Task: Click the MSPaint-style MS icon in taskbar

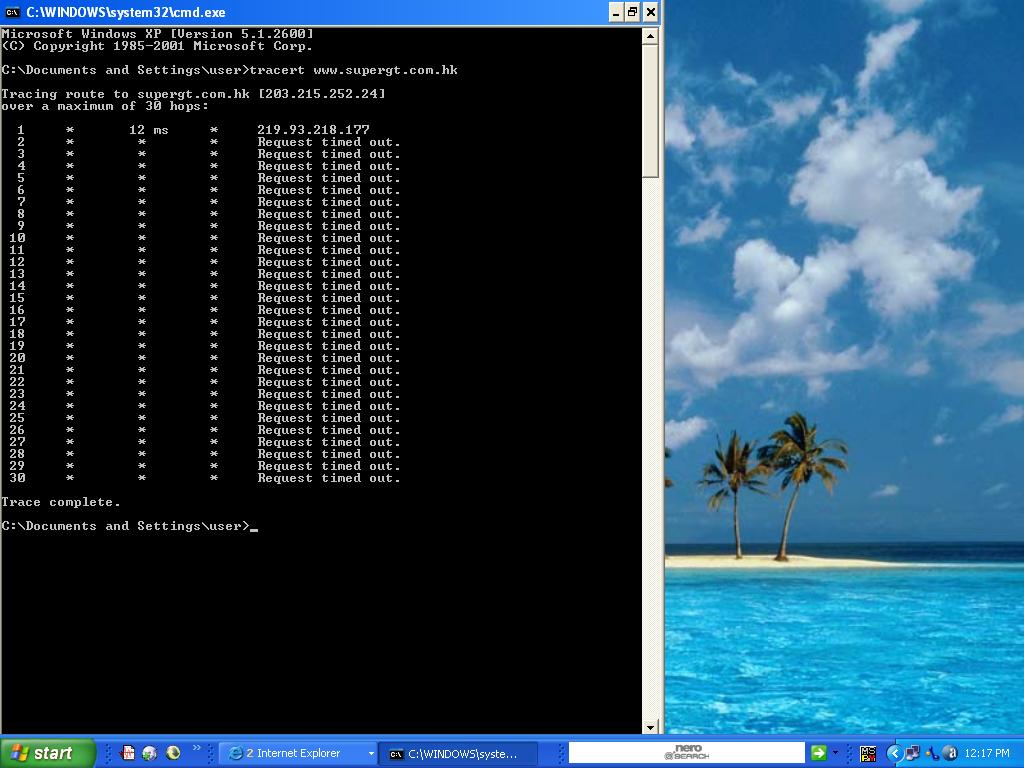Action: [867, 753]
